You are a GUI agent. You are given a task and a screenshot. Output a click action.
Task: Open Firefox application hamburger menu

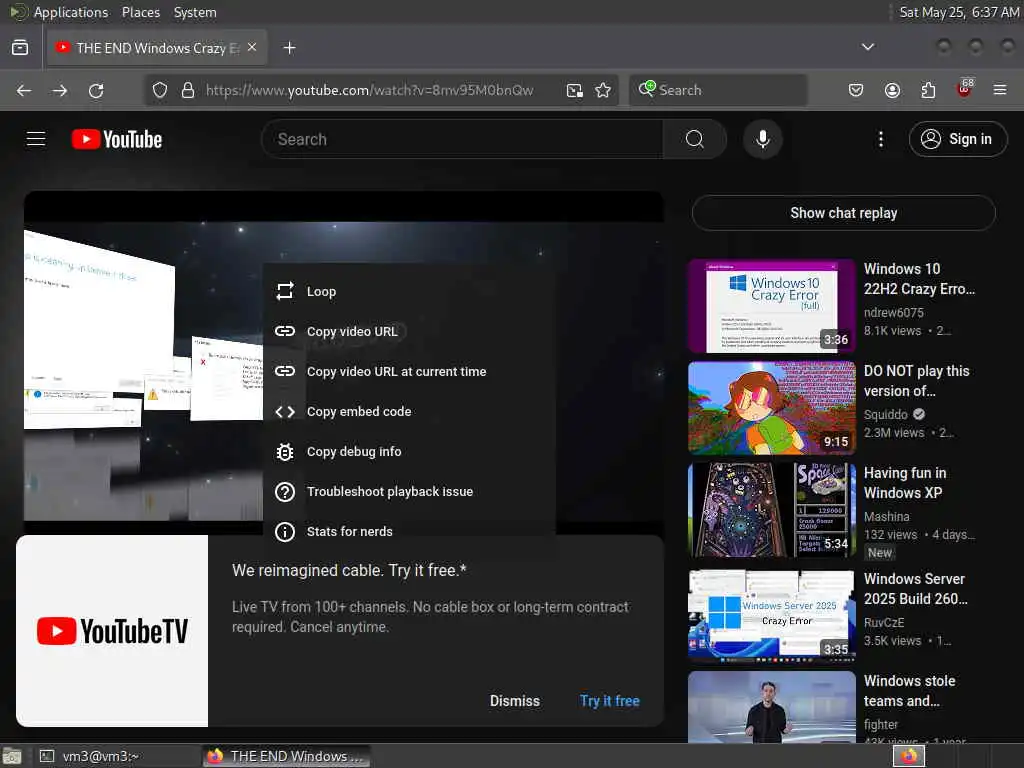1000,90
